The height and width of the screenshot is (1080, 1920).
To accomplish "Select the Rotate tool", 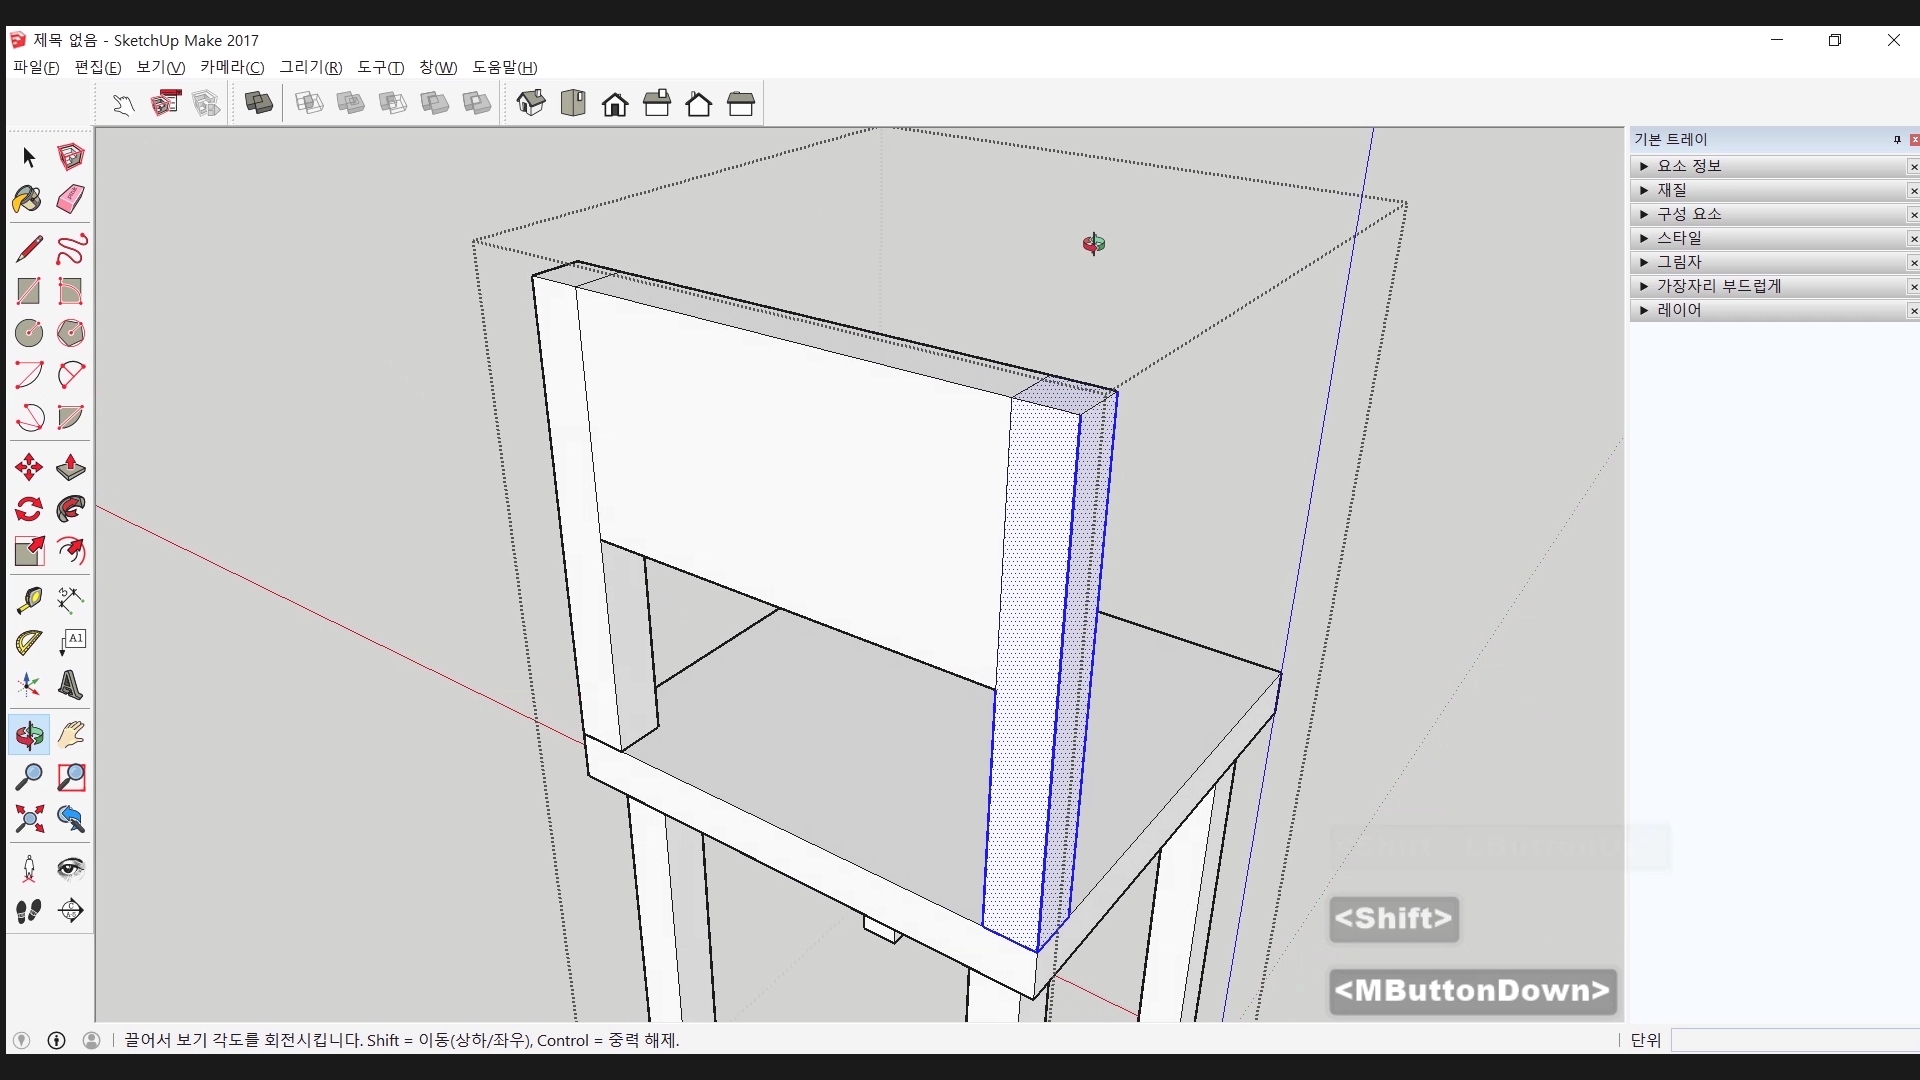I will 28,509.
